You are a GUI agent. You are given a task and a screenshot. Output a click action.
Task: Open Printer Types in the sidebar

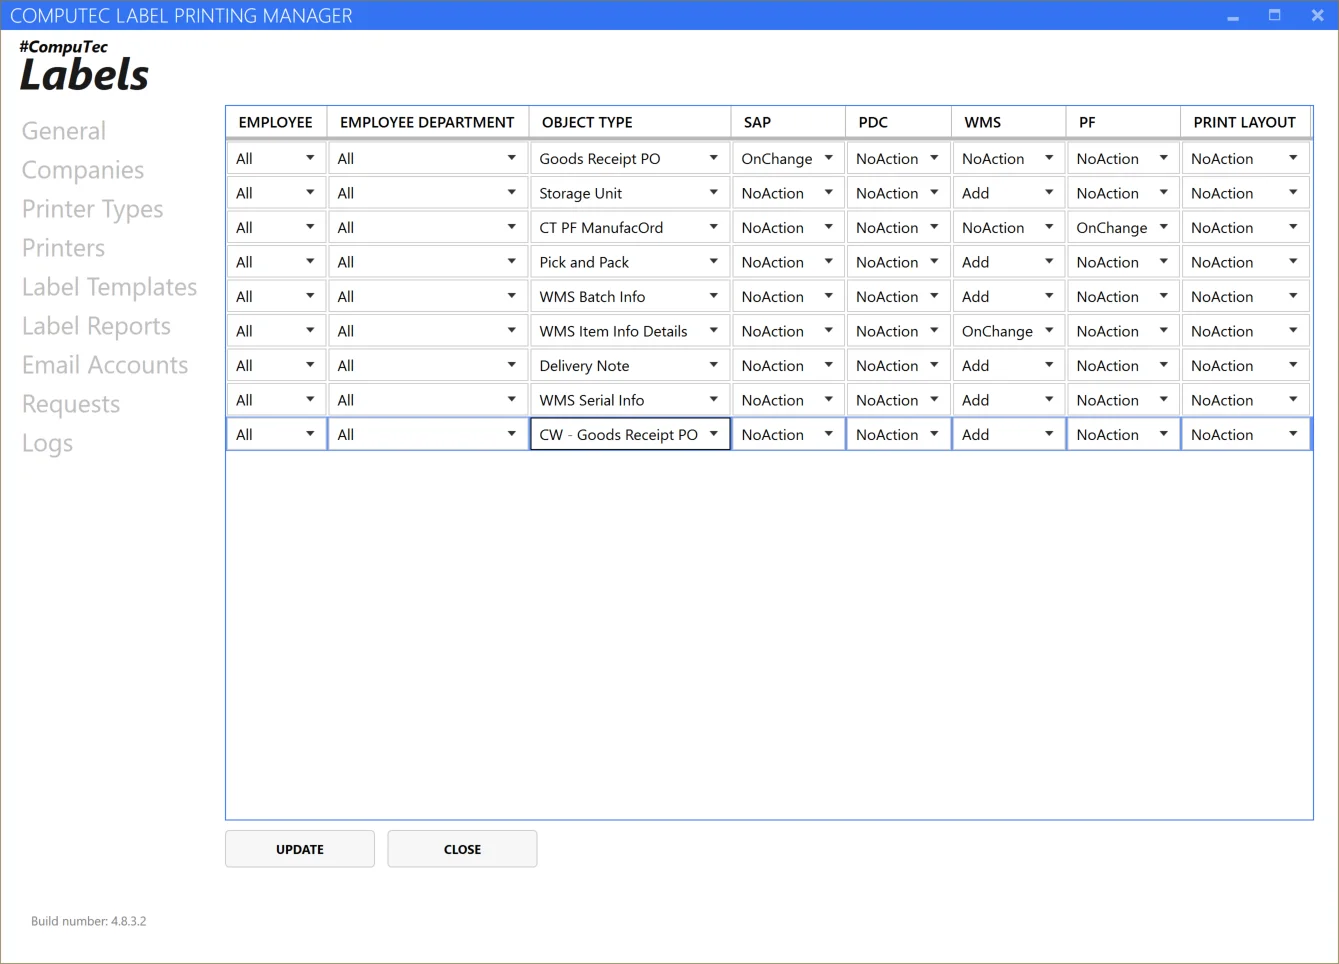[92, 209]
